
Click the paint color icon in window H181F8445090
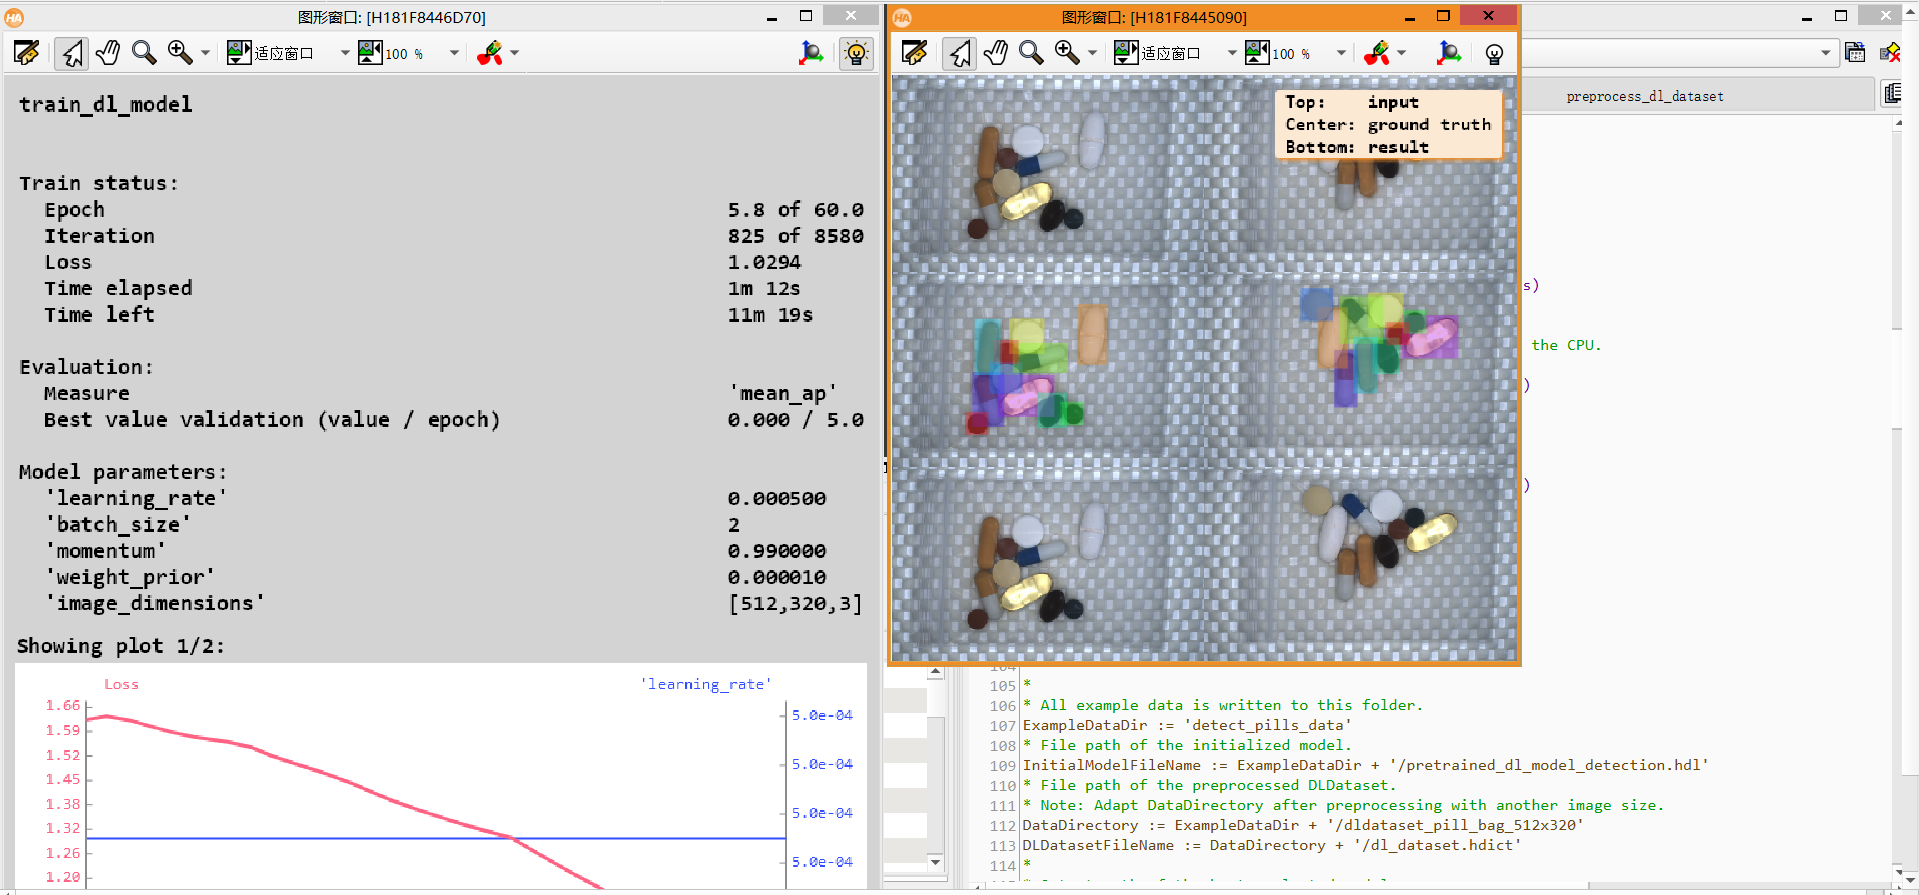[x=1377, y=53]
